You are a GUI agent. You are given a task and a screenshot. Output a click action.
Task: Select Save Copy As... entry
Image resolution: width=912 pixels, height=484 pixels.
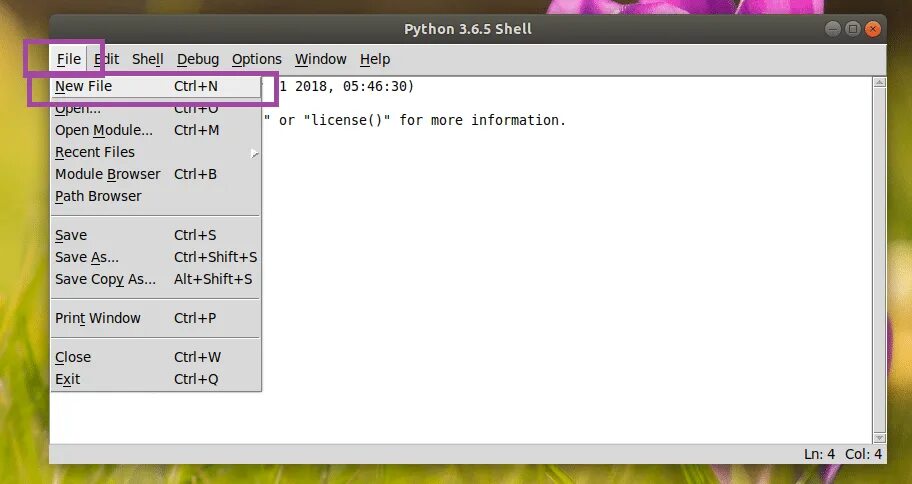coord(156,279)
